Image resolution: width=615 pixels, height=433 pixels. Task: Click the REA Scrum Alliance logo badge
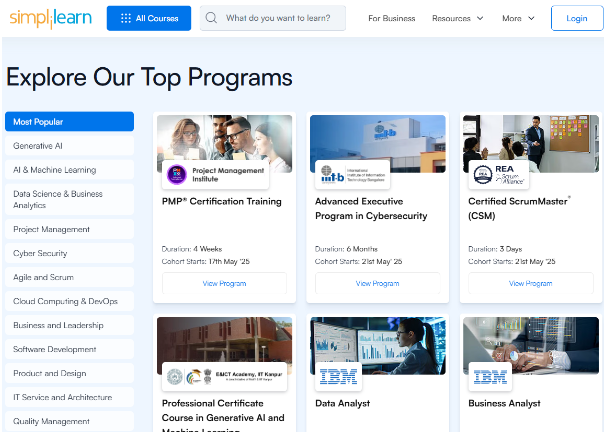coord(499,175)
